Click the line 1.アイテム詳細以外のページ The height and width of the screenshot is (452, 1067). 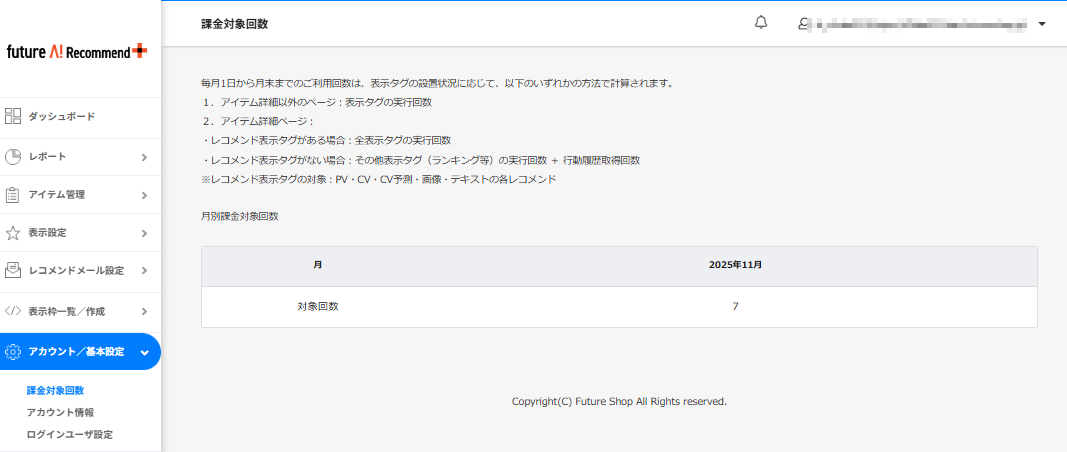[x=316, y=103]
